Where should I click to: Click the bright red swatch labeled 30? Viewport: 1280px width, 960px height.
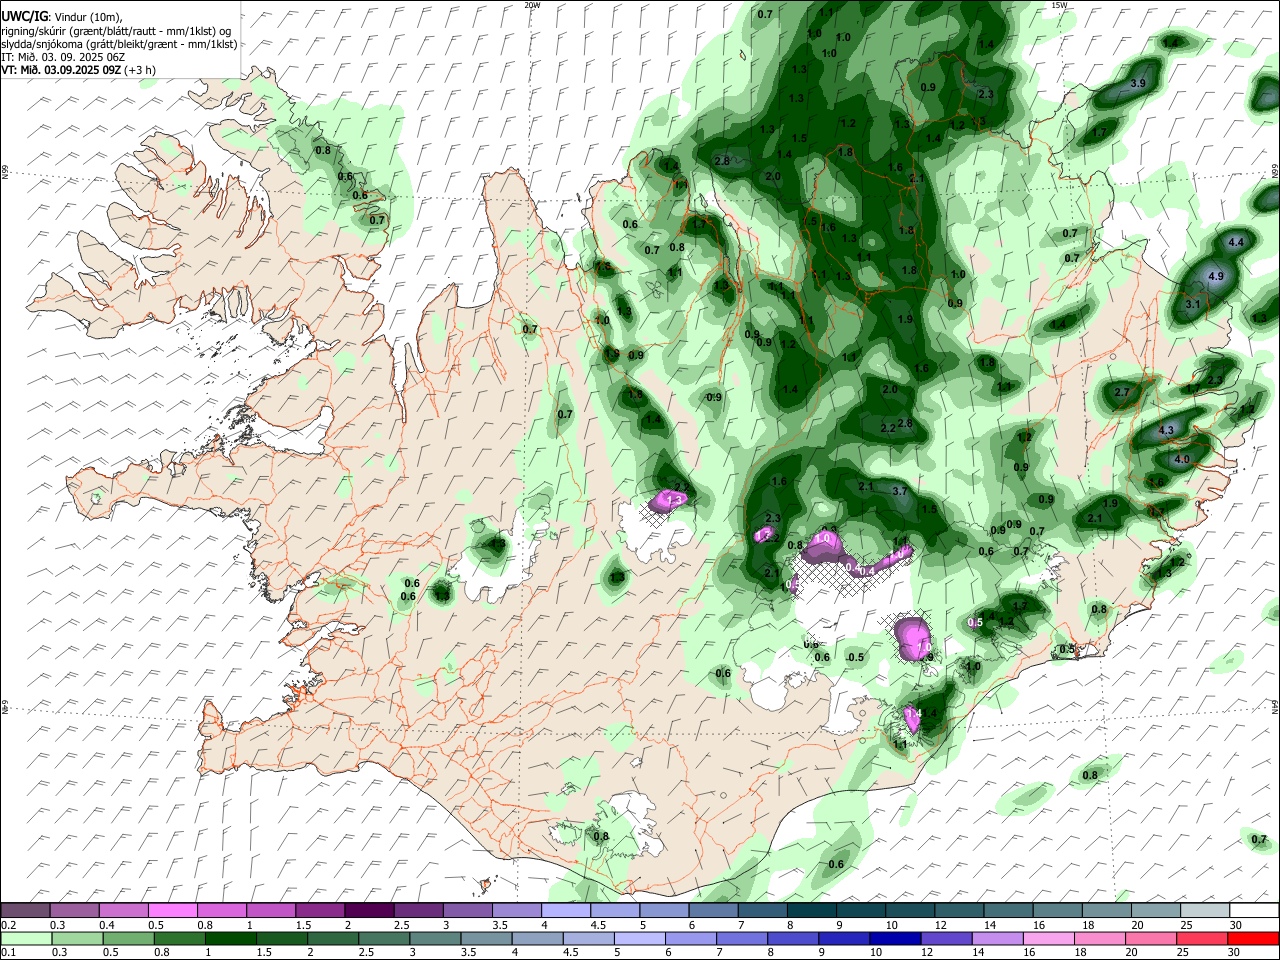point(1253,939)
